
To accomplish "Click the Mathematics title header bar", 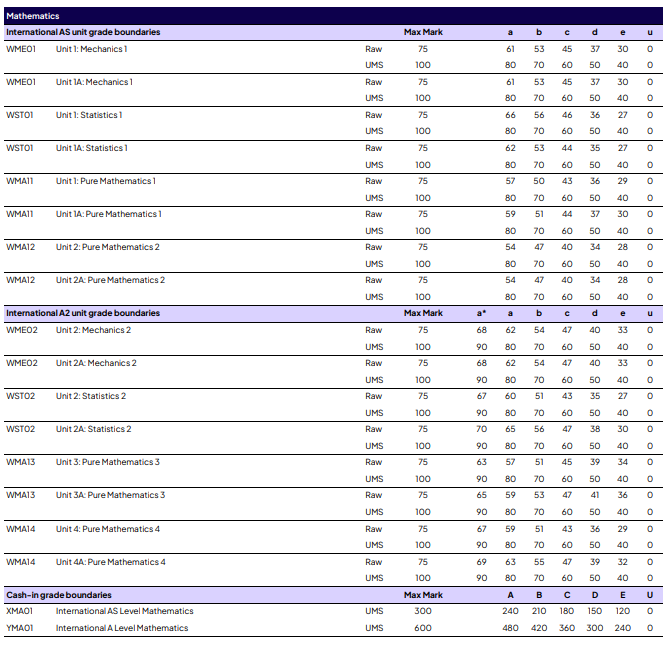I will pos(33,16).
